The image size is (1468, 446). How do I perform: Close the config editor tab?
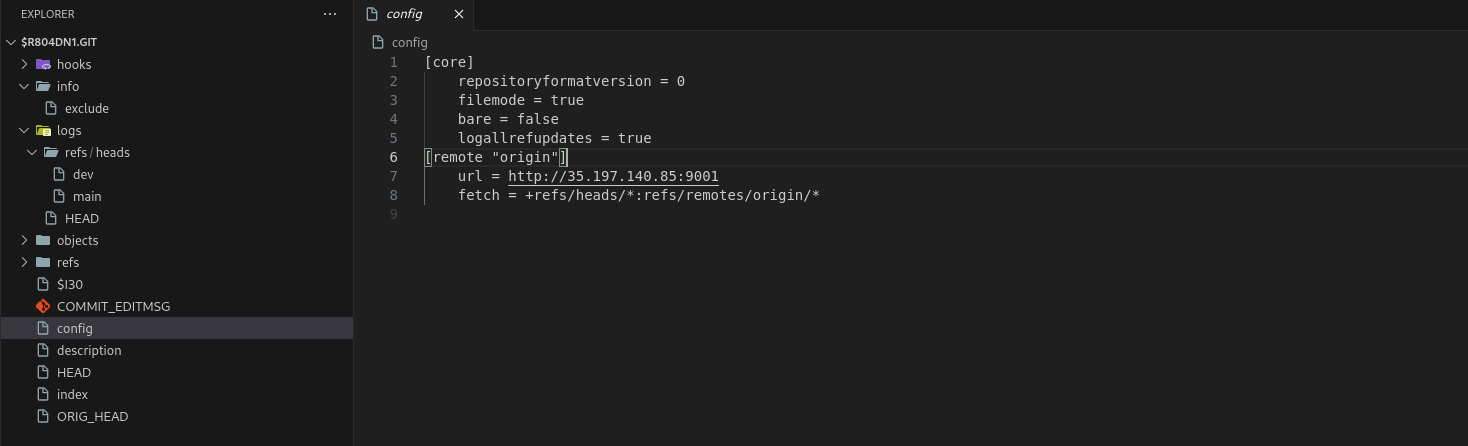click(x=459, y=14)
